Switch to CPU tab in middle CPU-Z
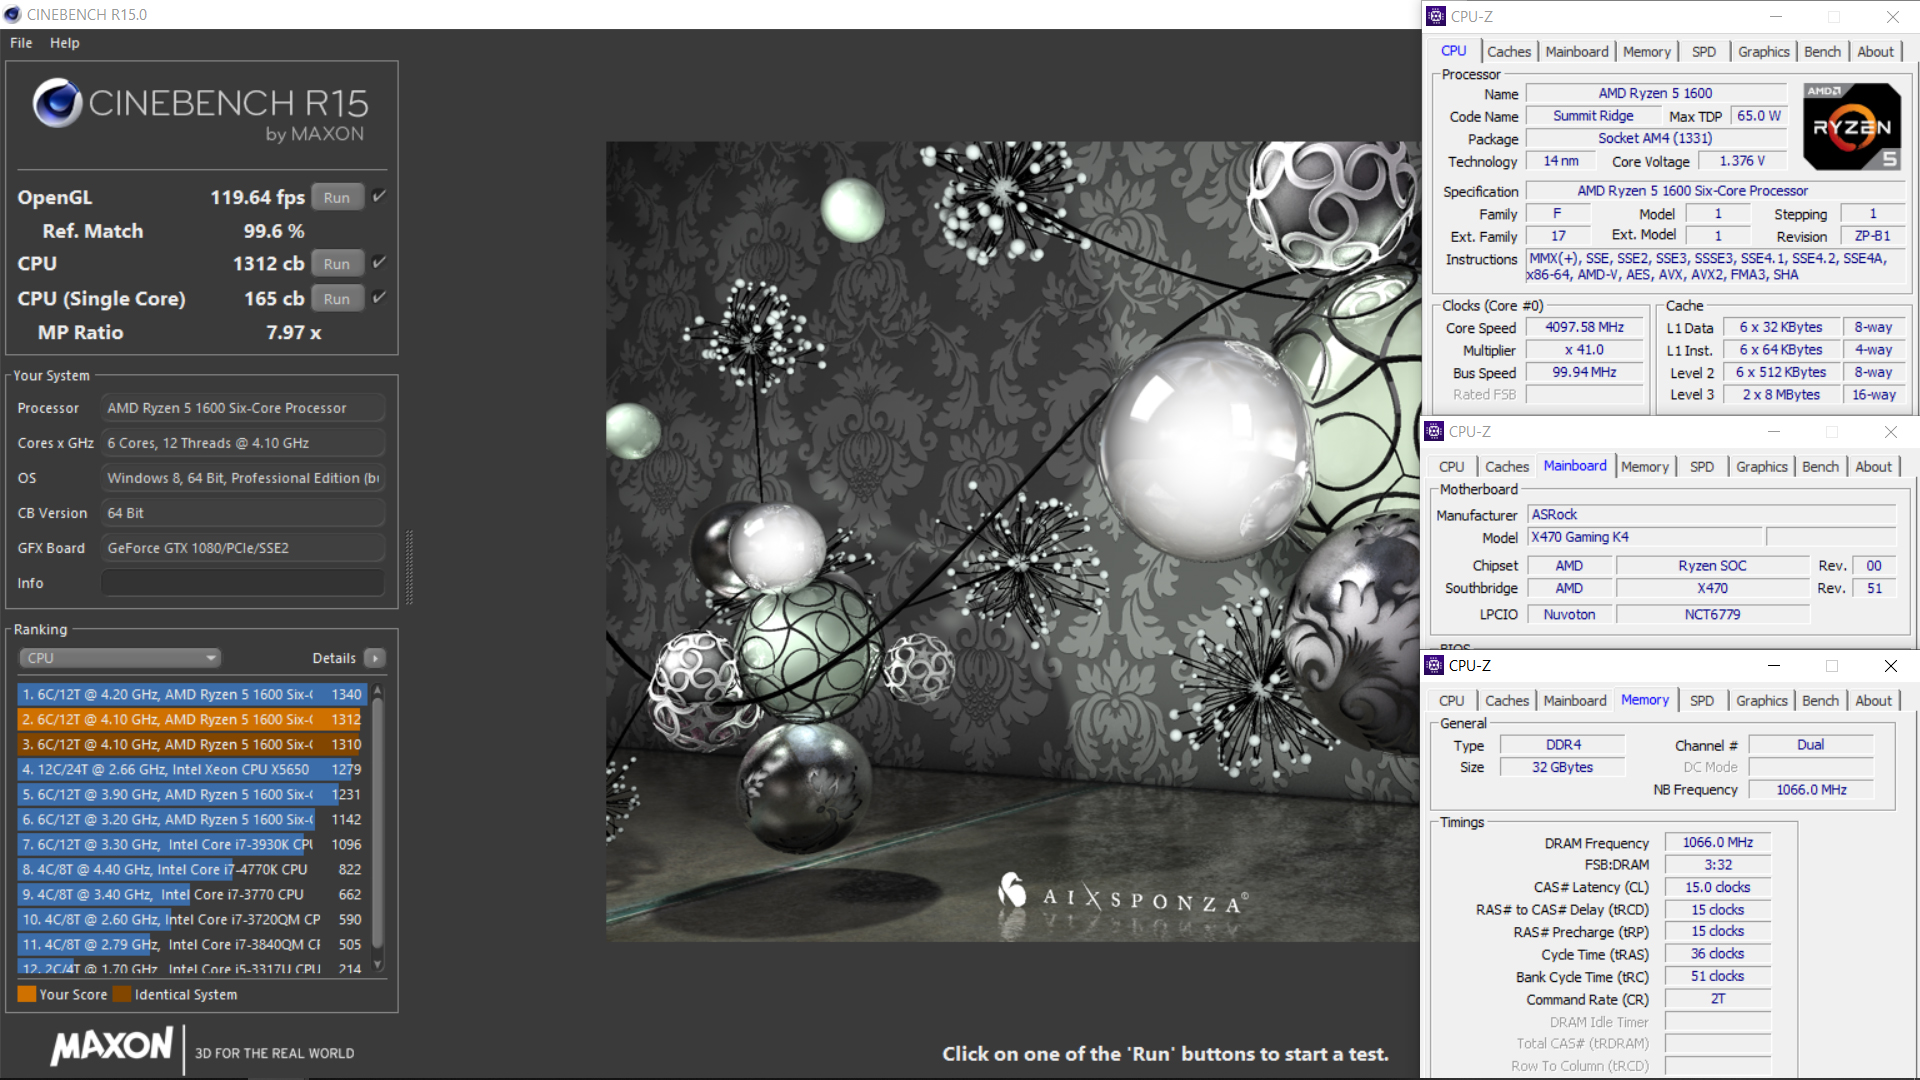The image size is (1920, 1080). point(1451,467)
